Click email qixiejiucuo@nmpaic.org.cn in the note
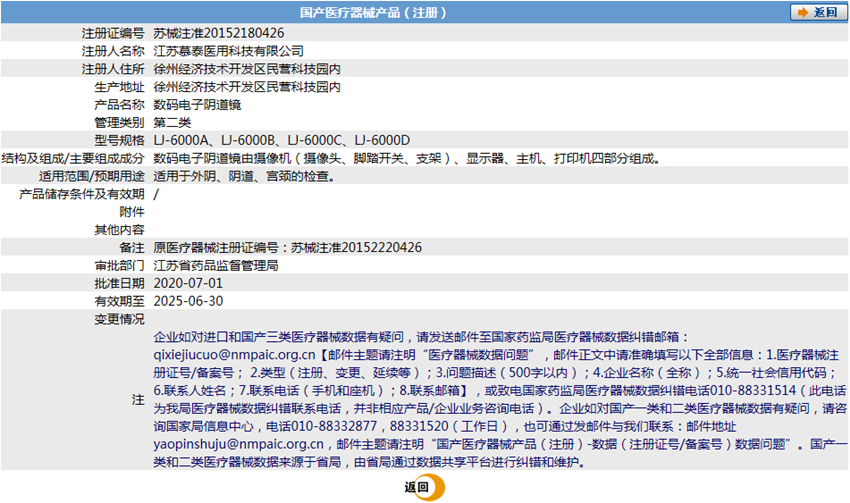 pos(234,355)
